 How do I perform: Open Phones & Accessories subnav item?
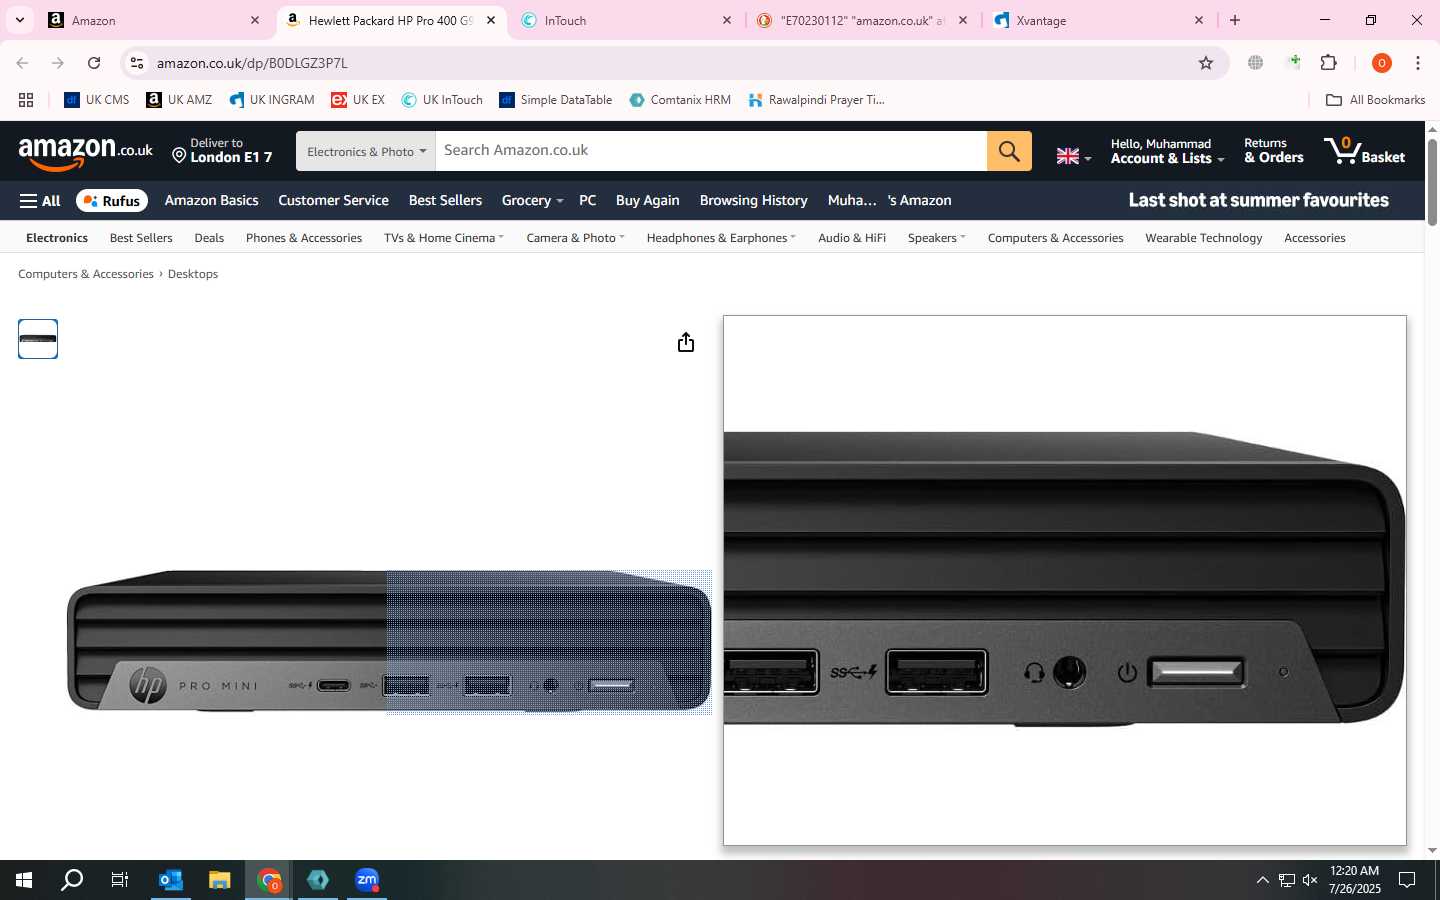coord(304,238)
